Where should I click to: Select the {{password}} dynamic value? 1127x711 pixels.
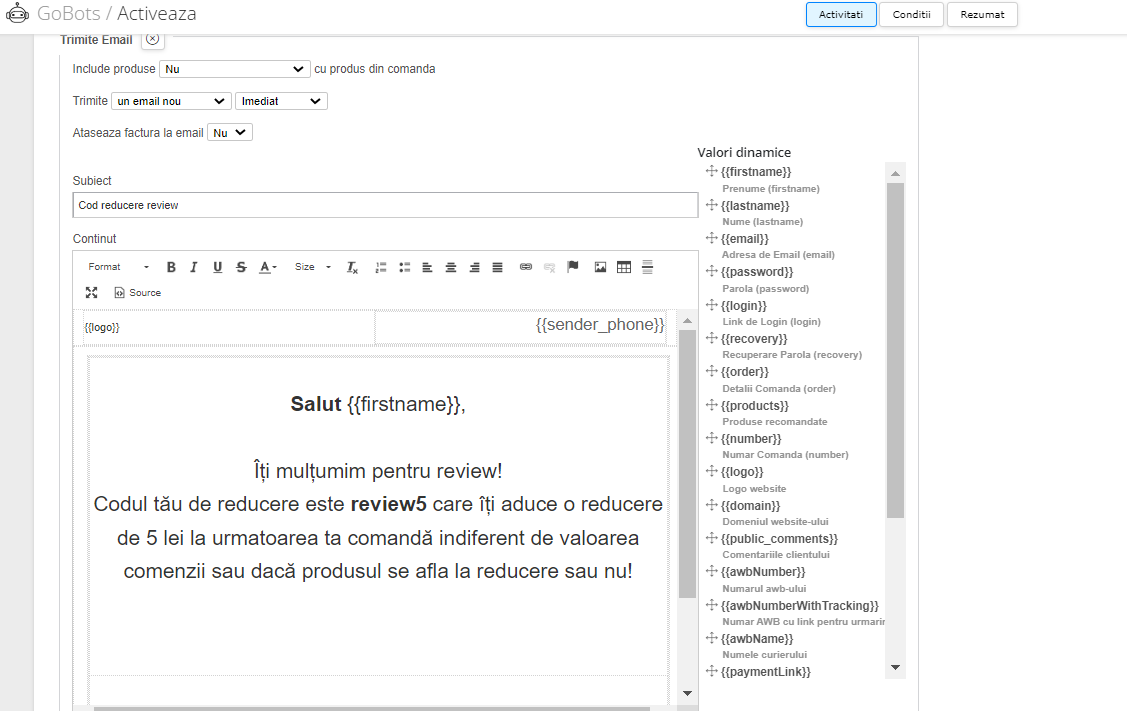(757, 272)
